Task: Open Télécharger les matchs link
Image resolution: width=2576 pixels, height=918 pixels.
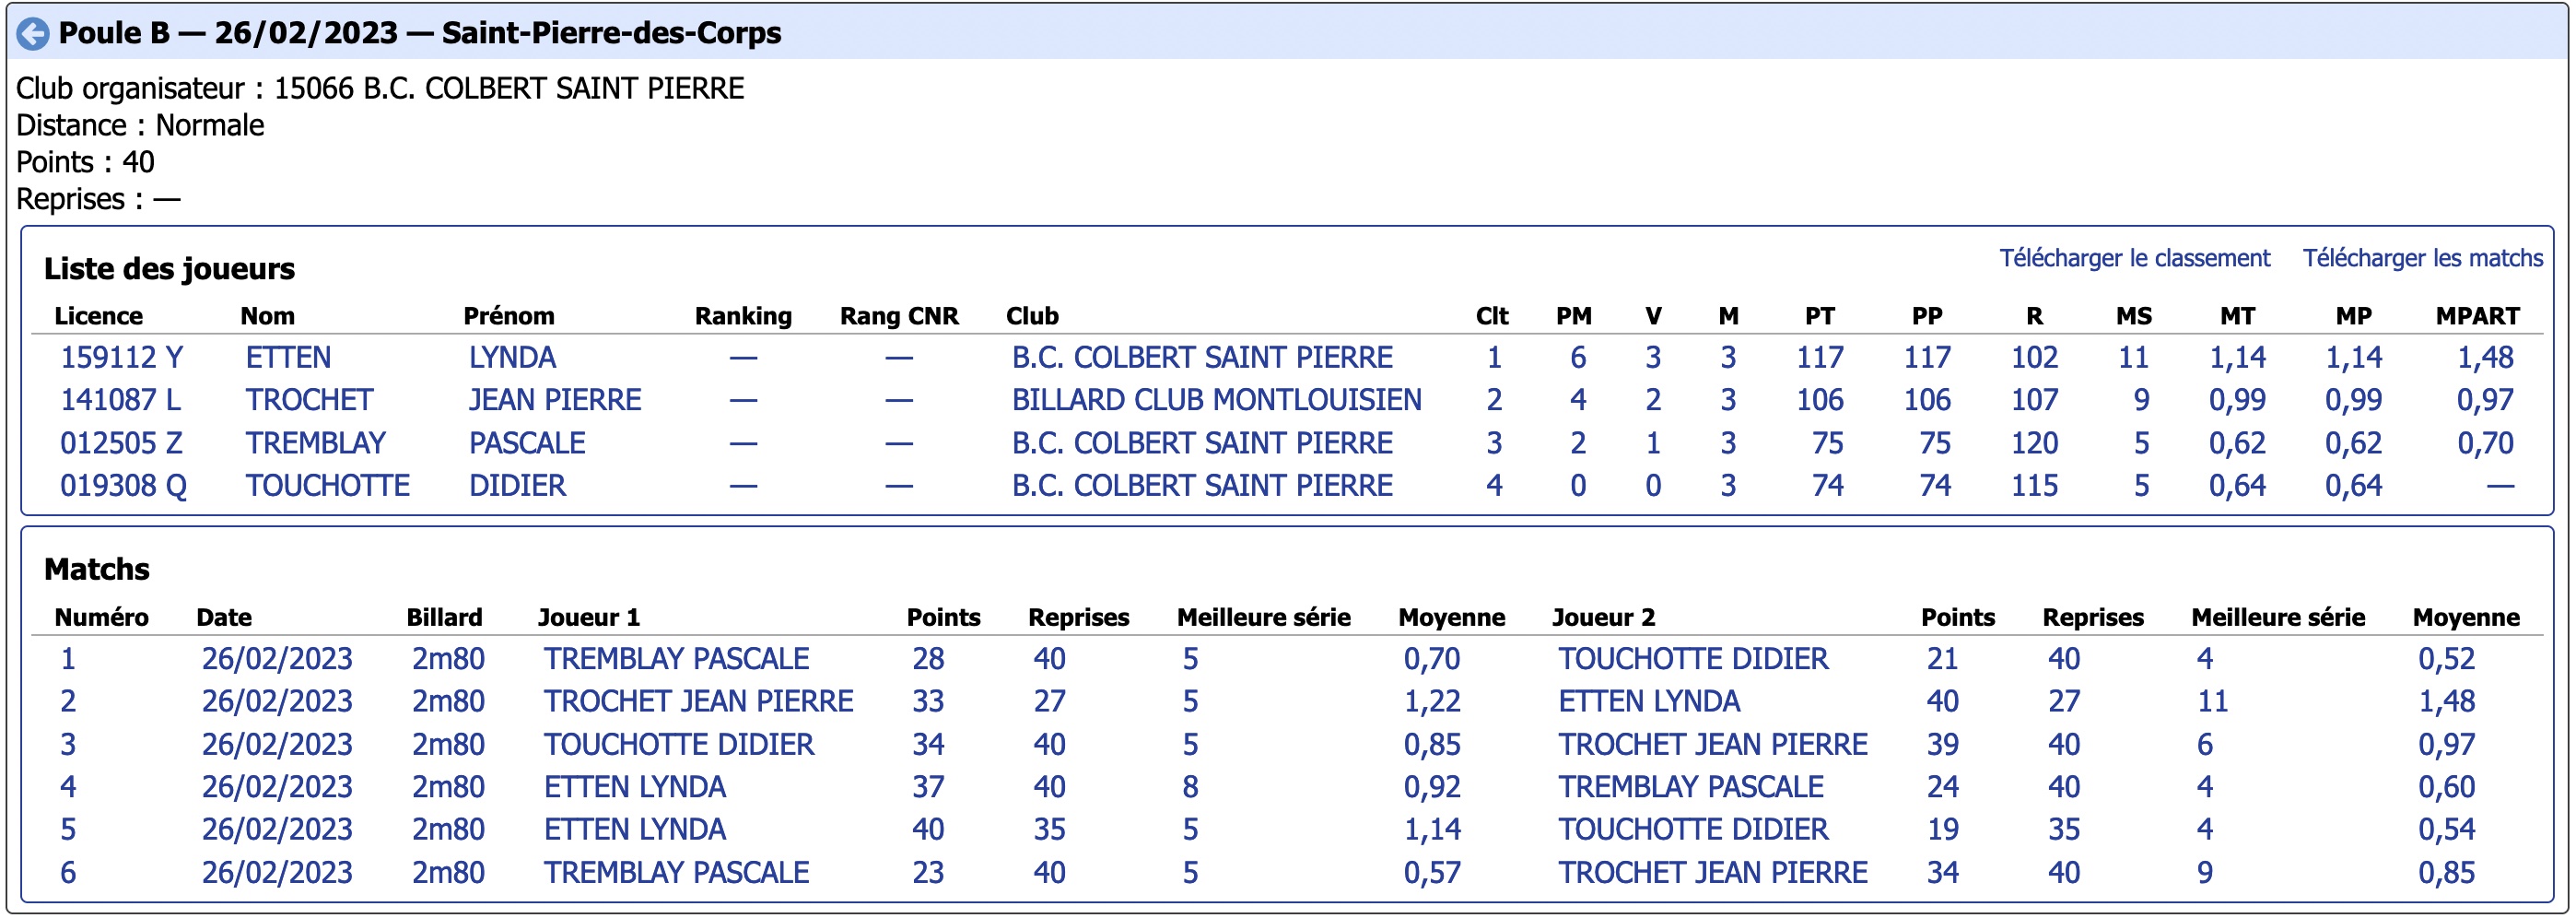Action: coord(2422,258)
